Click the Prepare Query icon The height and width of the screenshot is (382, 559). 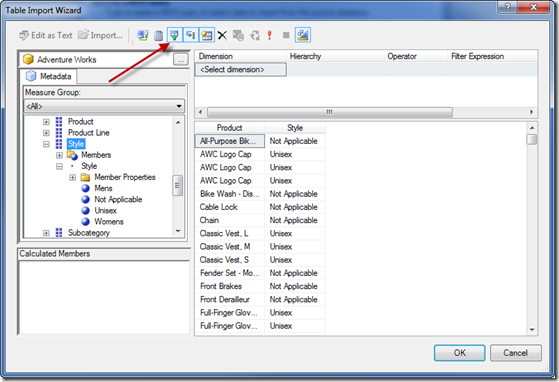[255, 35]
